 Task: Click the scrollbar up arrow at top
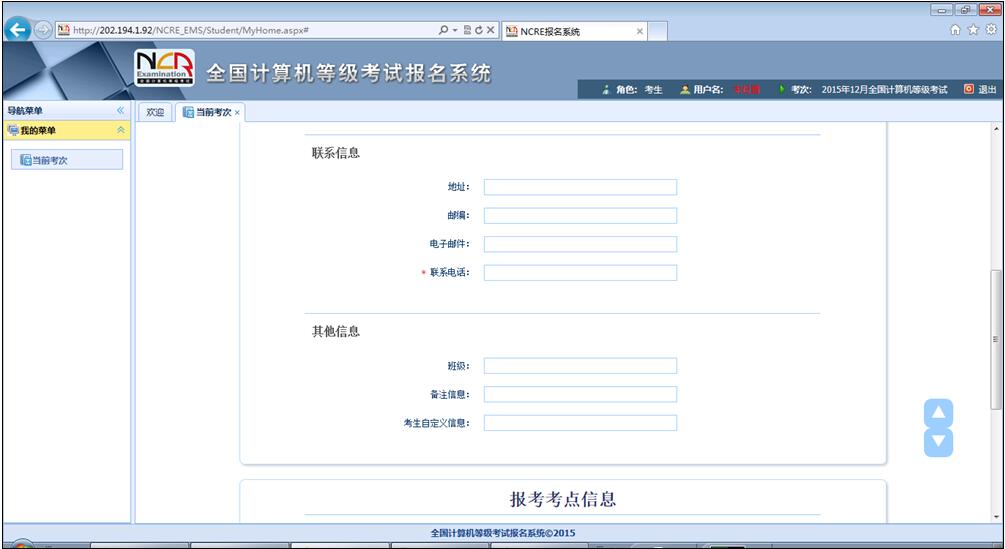[996, 128]
